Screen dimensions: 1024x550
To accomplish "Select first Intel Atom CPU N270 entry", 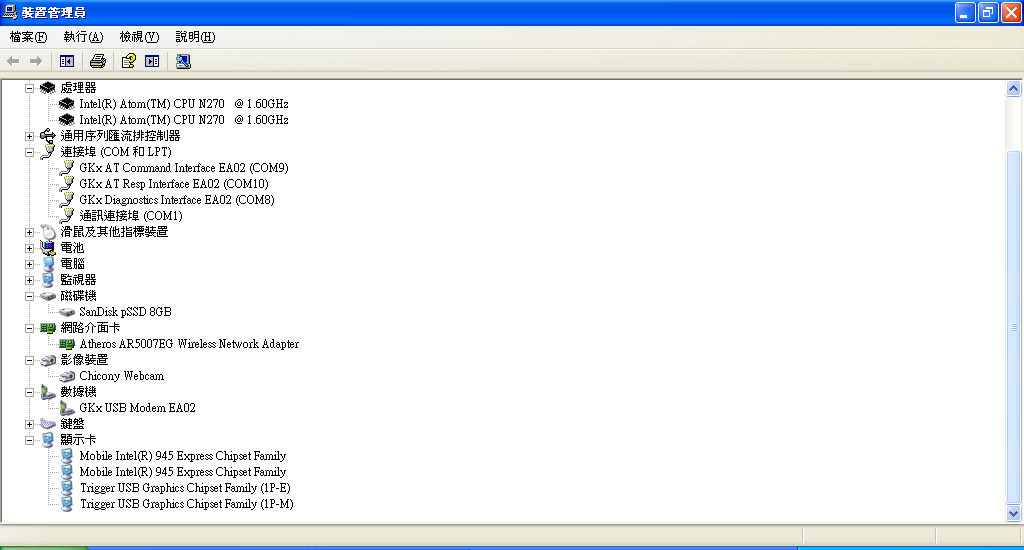I will pyautogui.click(x=184, y=104).
